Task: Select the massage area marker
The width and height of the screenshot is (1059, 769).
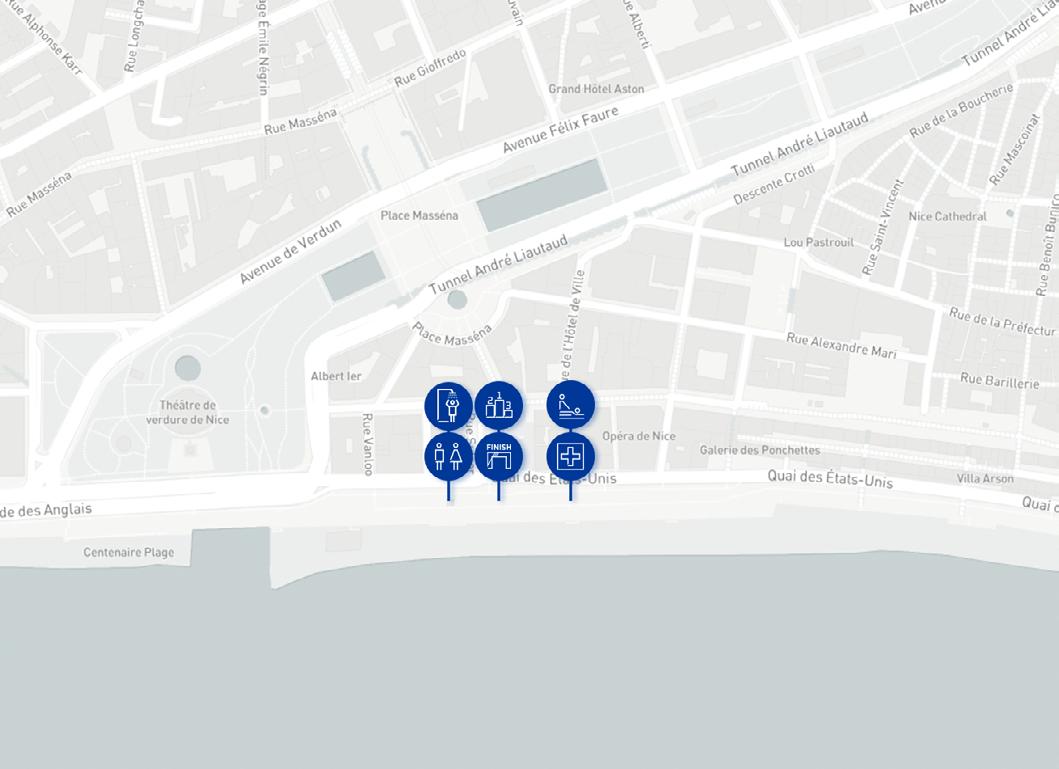Action: 571,405
